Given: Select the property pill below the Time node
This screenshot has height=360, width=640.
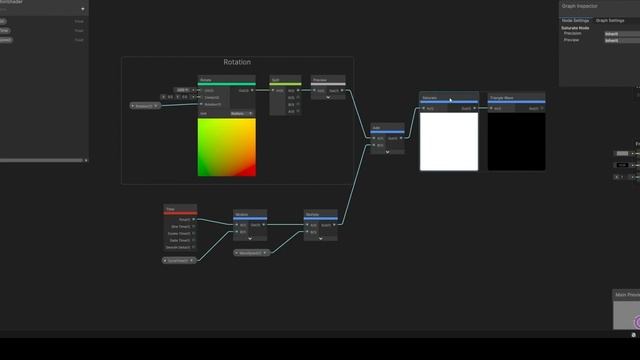Looking at the screenshot, I should coord(179,260).
